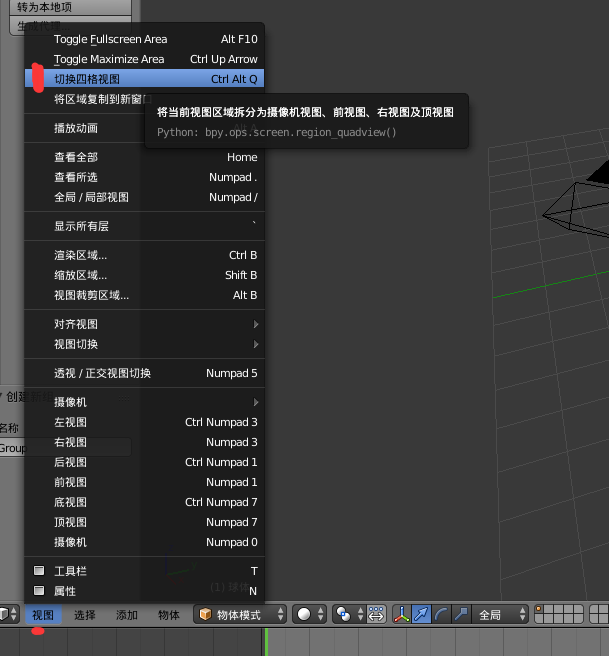Open the 物体 header menu

[x=169, y=615]
